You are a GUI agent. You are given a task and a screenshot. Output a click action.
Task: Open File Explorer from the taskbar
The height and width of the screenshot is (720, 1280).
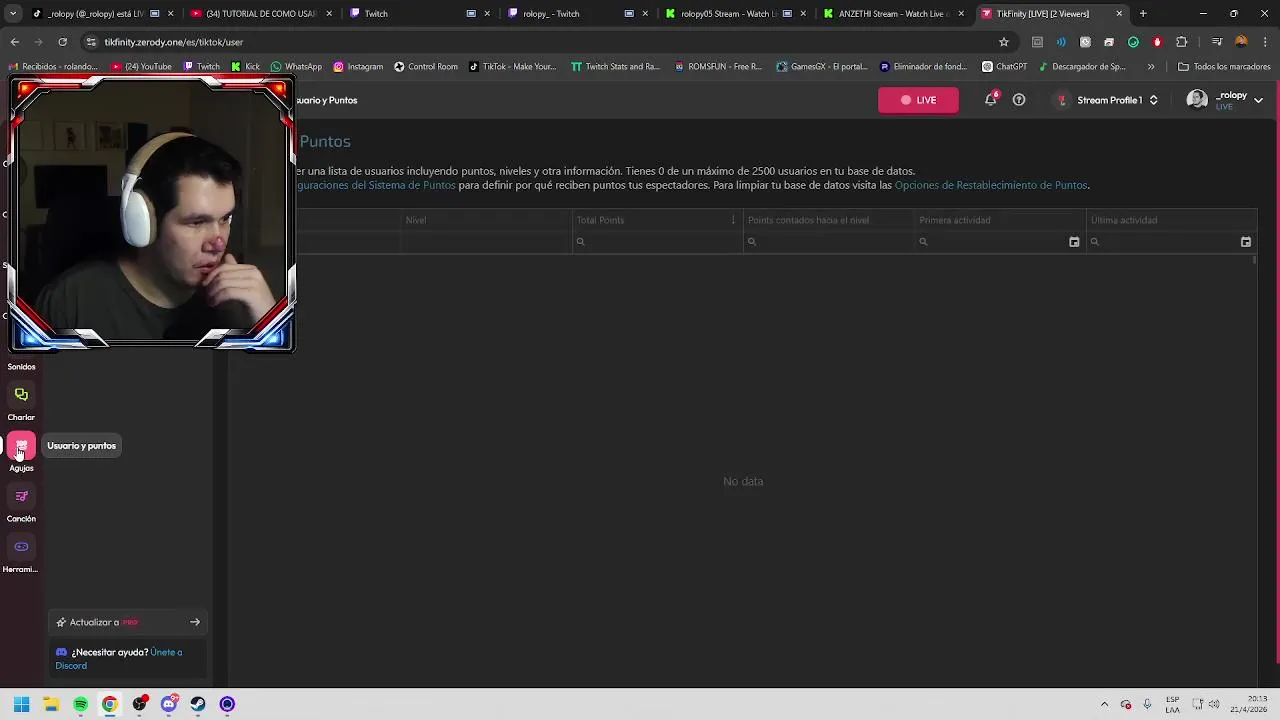pyautogui.click(x=51, y=704)
